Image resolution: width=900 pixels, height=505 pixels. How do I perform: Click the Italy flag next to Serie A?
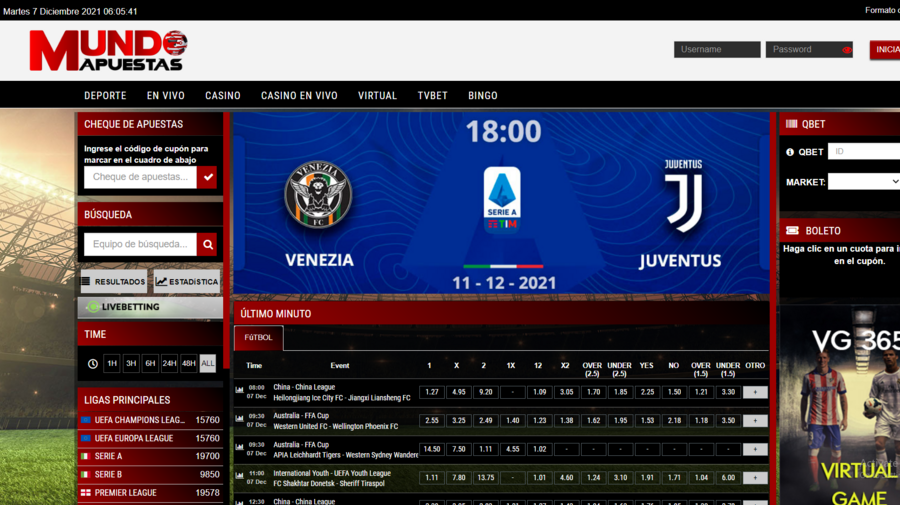pos(86,456)
